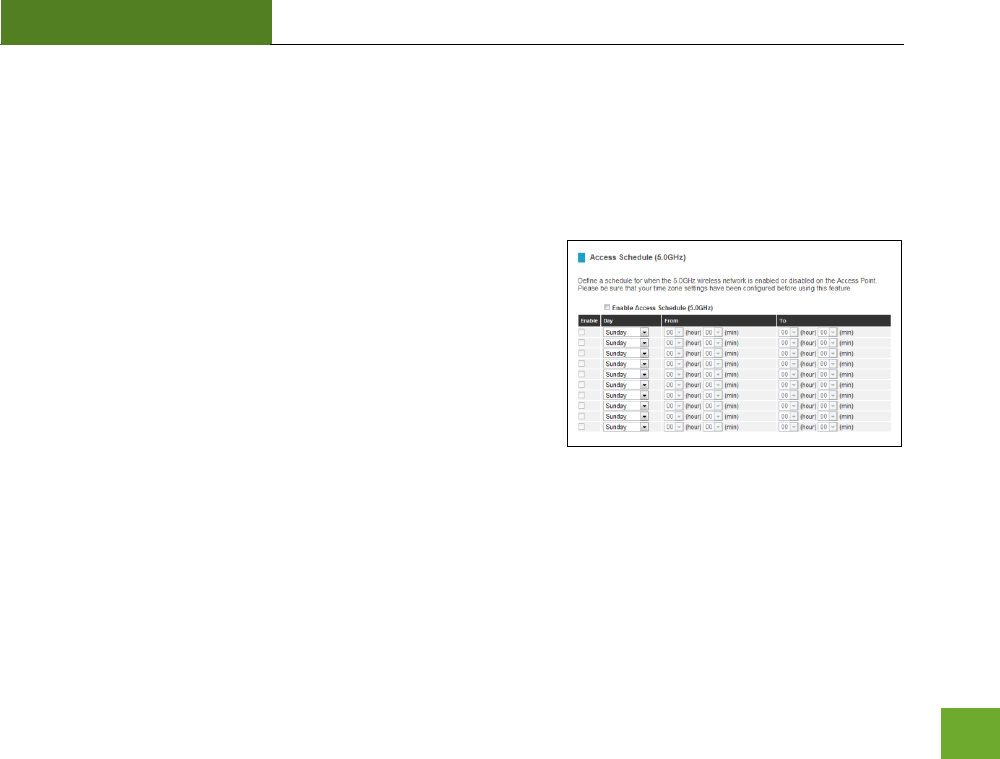
Task: Open the From hour dropdown in the first row
Action: click(673, 332)
